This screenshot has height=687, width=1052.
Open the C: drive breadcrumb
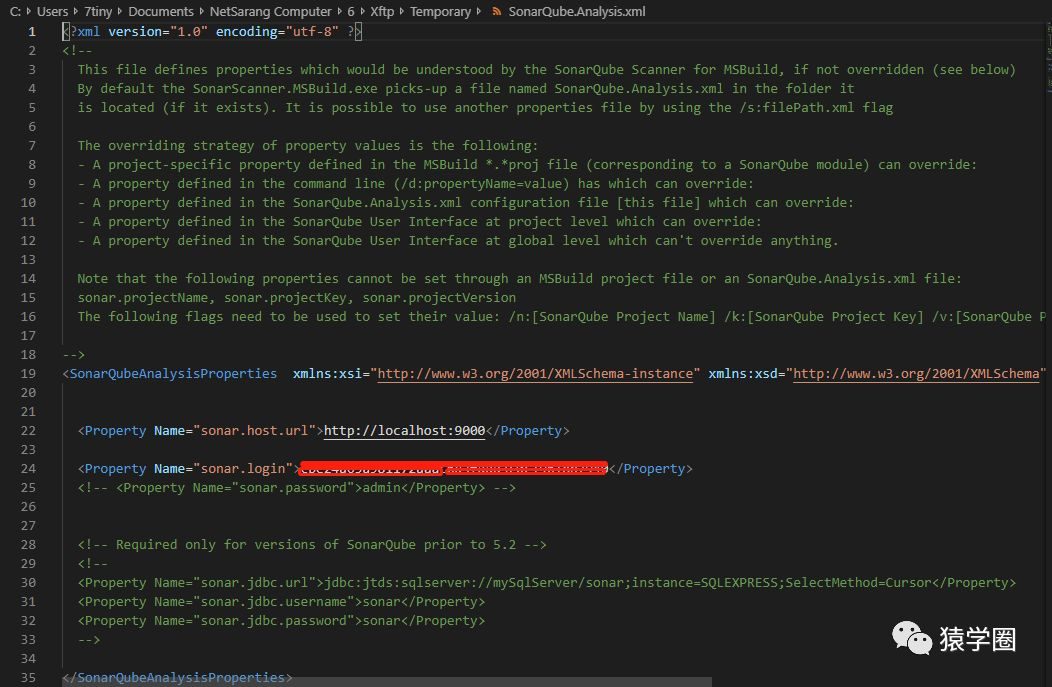(15, 11)
